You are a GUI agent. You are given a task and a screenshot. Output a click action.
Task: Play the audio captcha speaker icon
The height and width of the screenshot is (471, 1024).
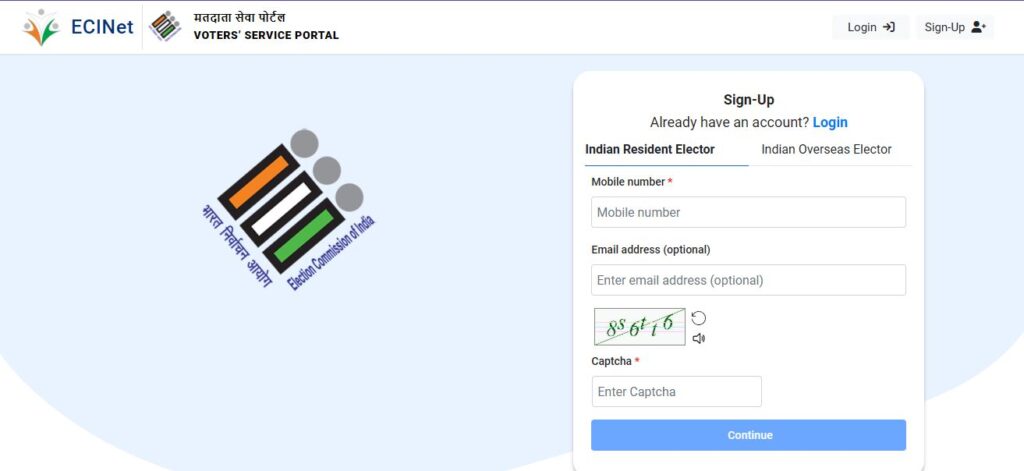699,338
